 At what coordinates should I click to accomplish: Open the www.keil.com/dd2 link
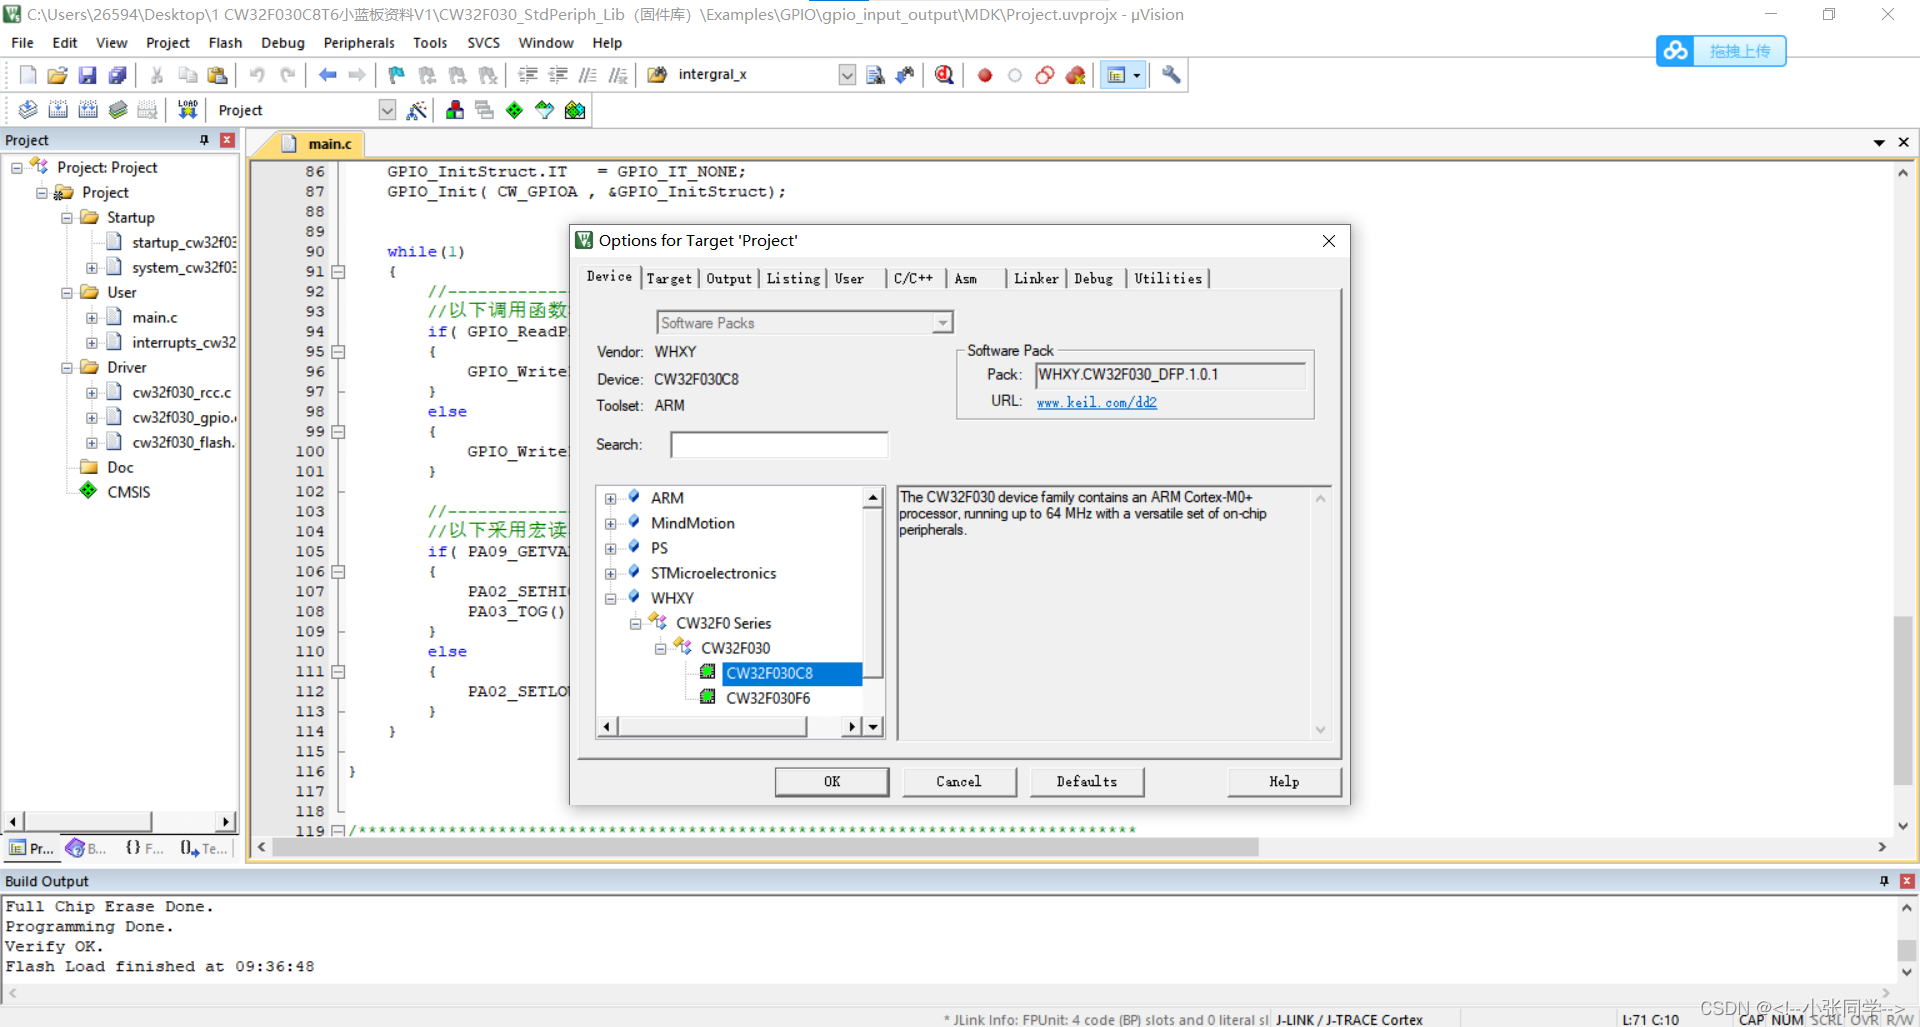tap(1096, 402)
